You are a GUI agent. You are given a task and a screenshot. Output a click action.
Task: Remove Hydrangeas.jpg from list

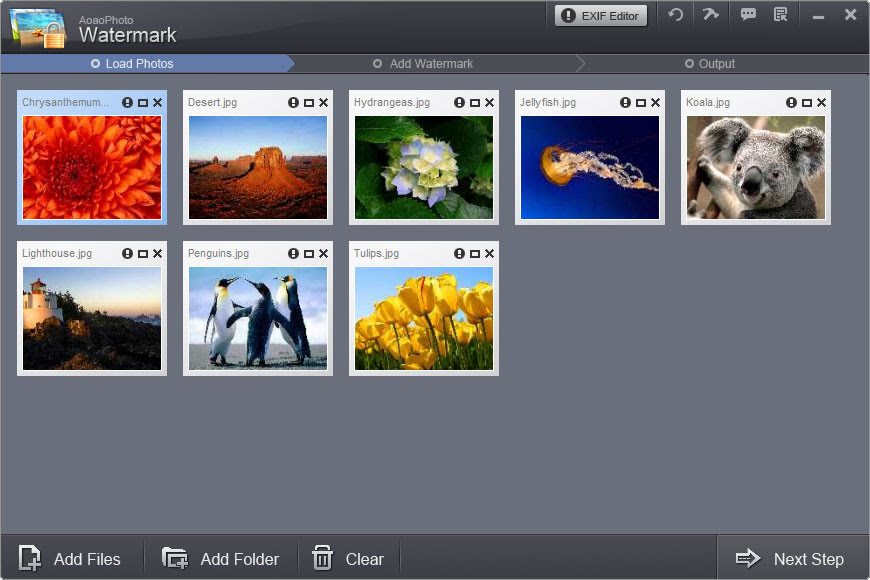(489, 103)
